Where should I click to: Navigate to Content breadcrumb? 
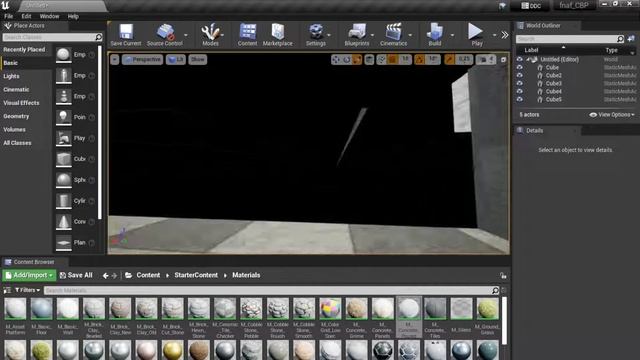(148, 276)
